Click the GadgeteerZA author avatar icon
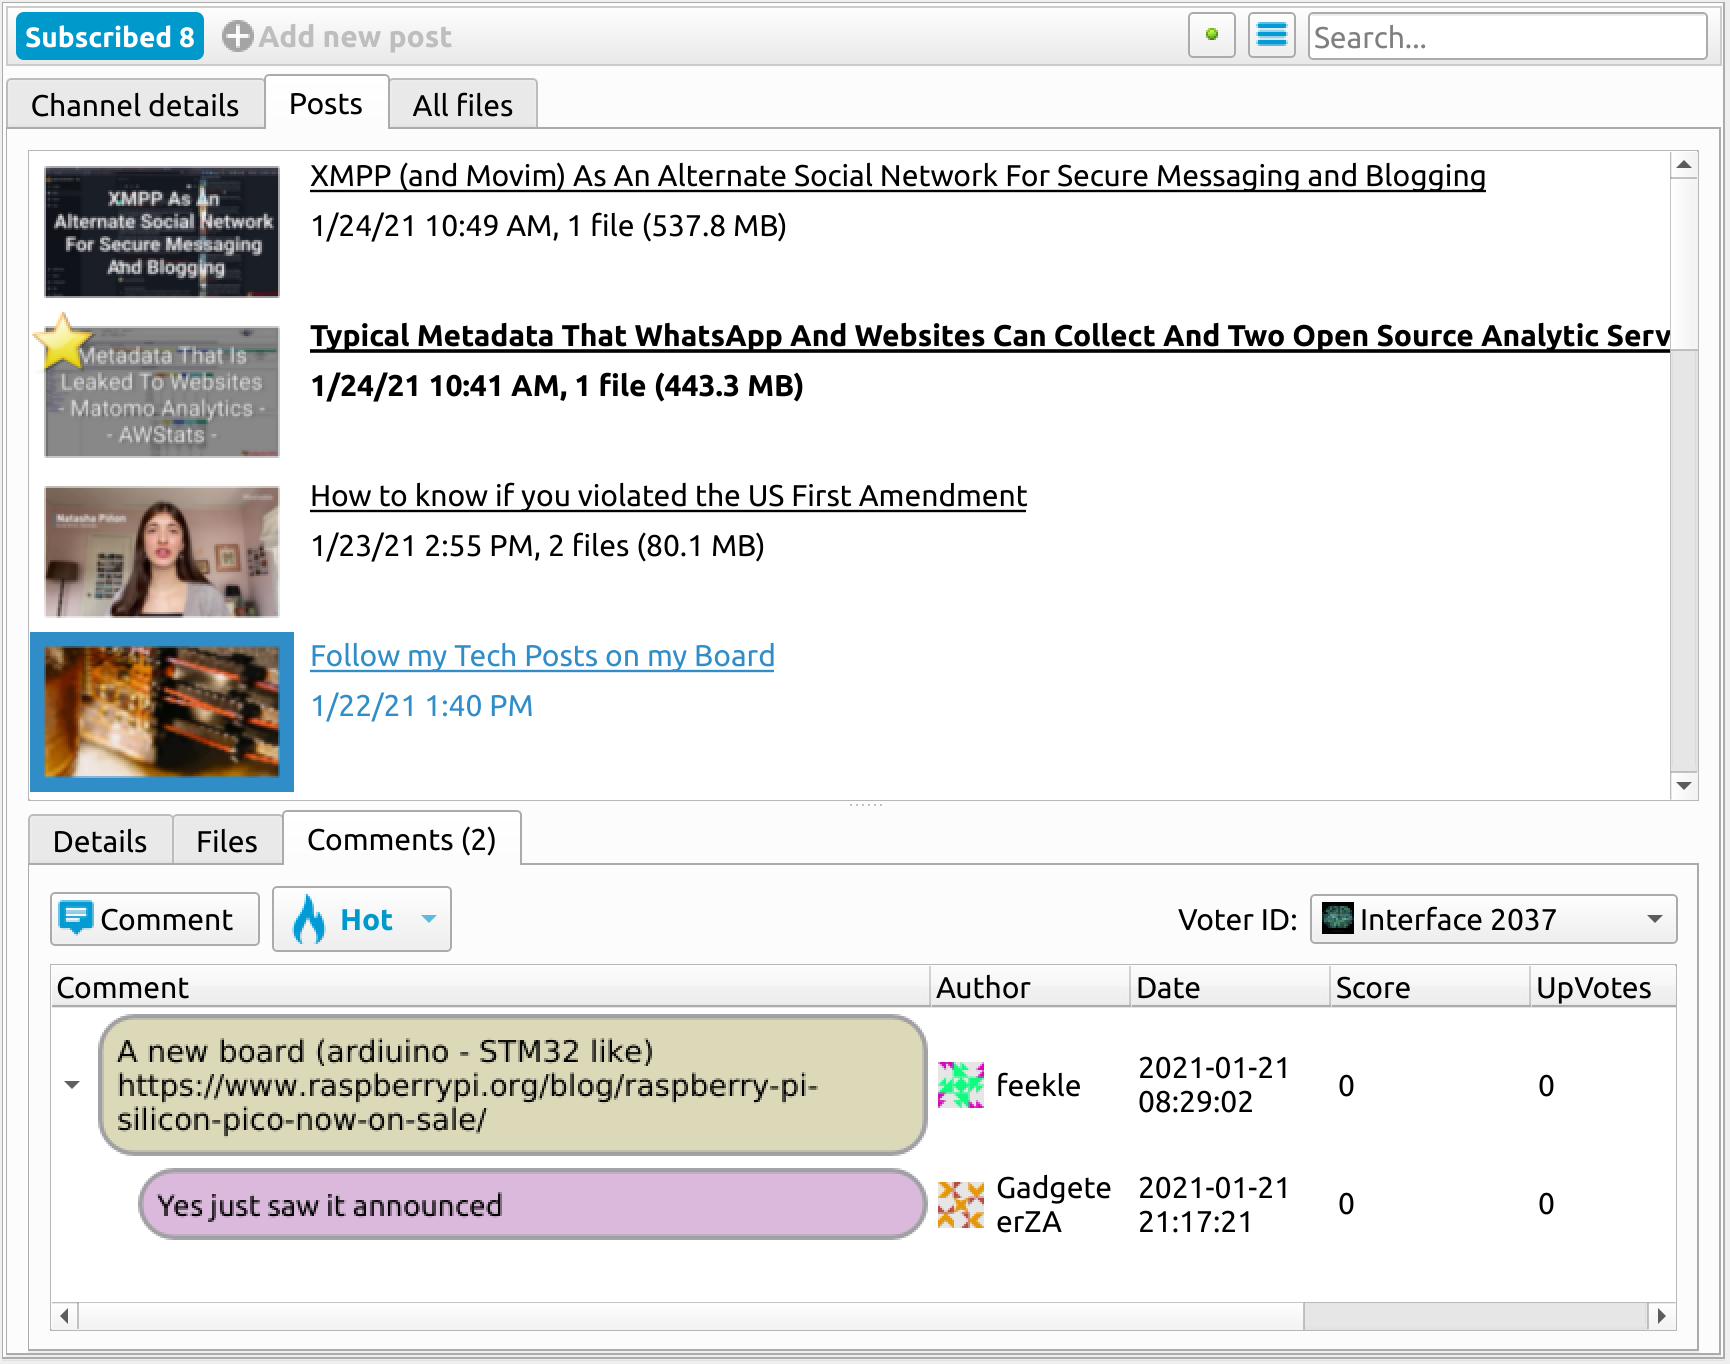Viewport: 1730px width, 1364px height. 961,1204
